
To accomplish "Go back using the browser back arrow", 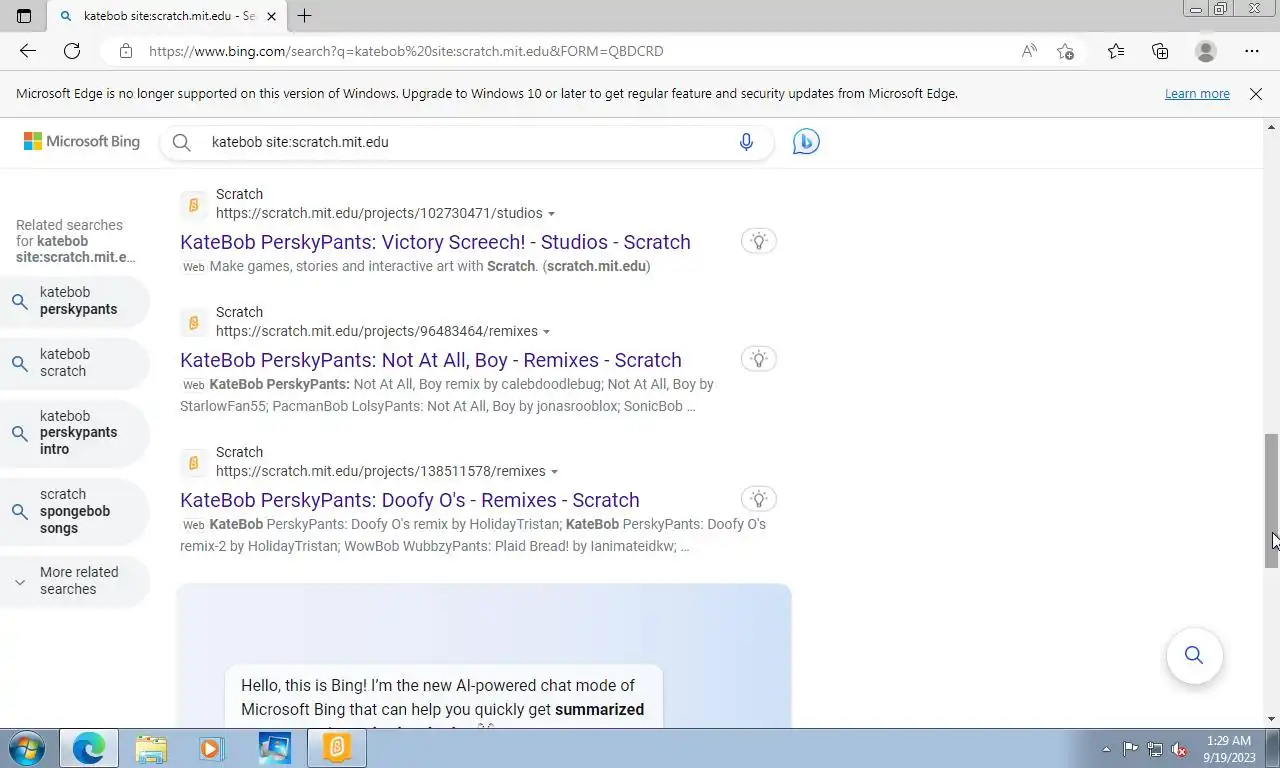I will (x=28, y=51).
